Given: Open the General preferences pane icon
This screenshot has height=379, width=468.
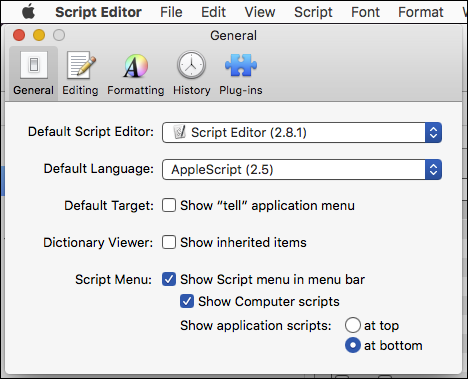Looking at the screenshot, I should pyautogui.click(x=33, y=73).
